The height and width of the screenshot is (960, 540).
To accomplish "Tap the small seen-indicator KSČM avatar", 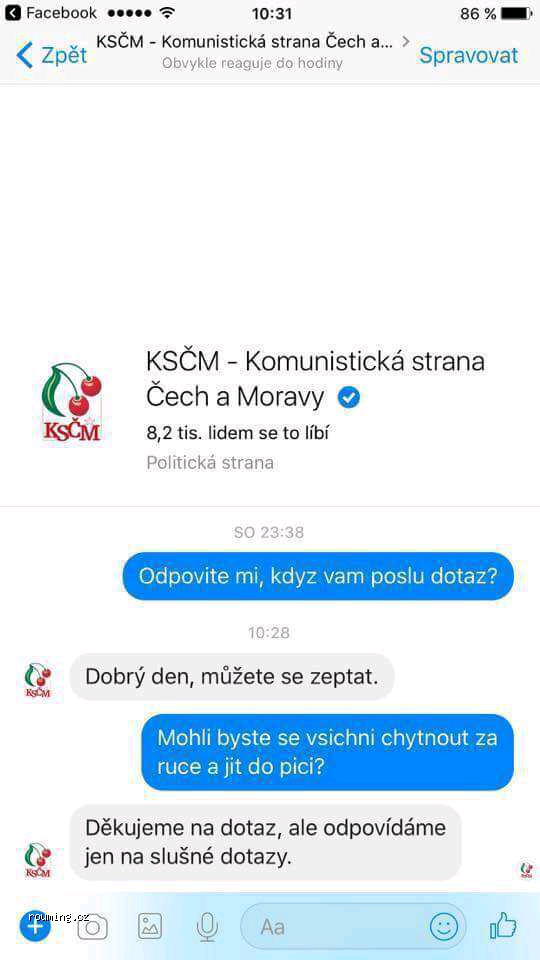I will pos(527,869).
